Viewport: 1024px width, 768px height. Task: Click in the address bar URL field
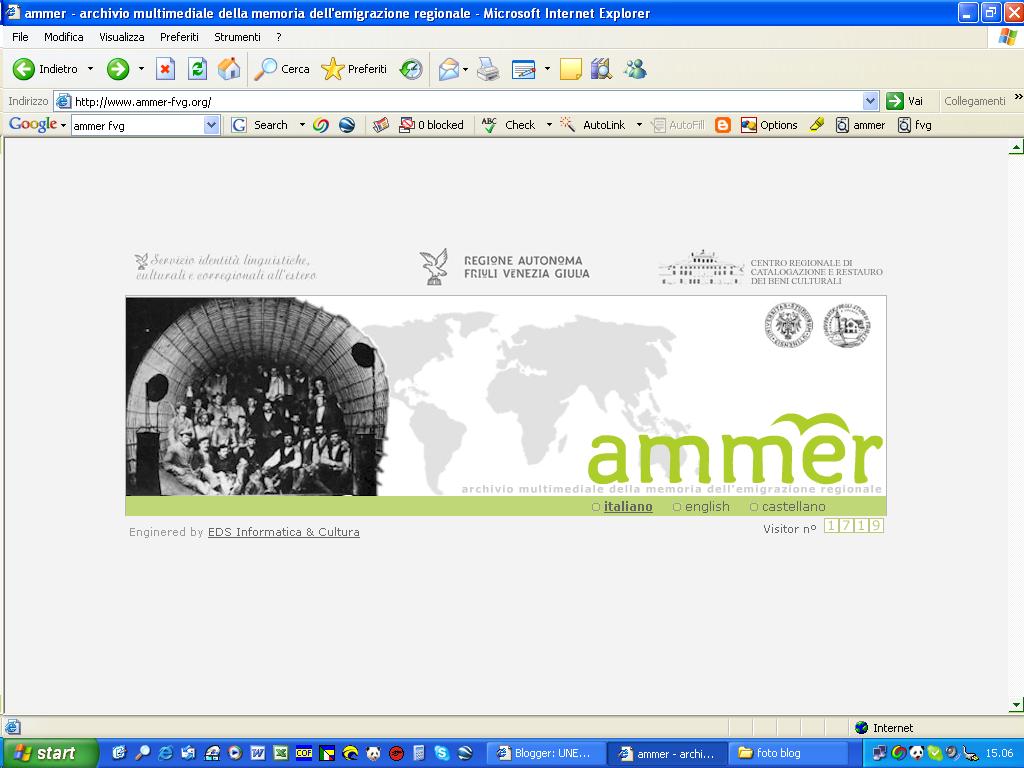click(467, 101)
